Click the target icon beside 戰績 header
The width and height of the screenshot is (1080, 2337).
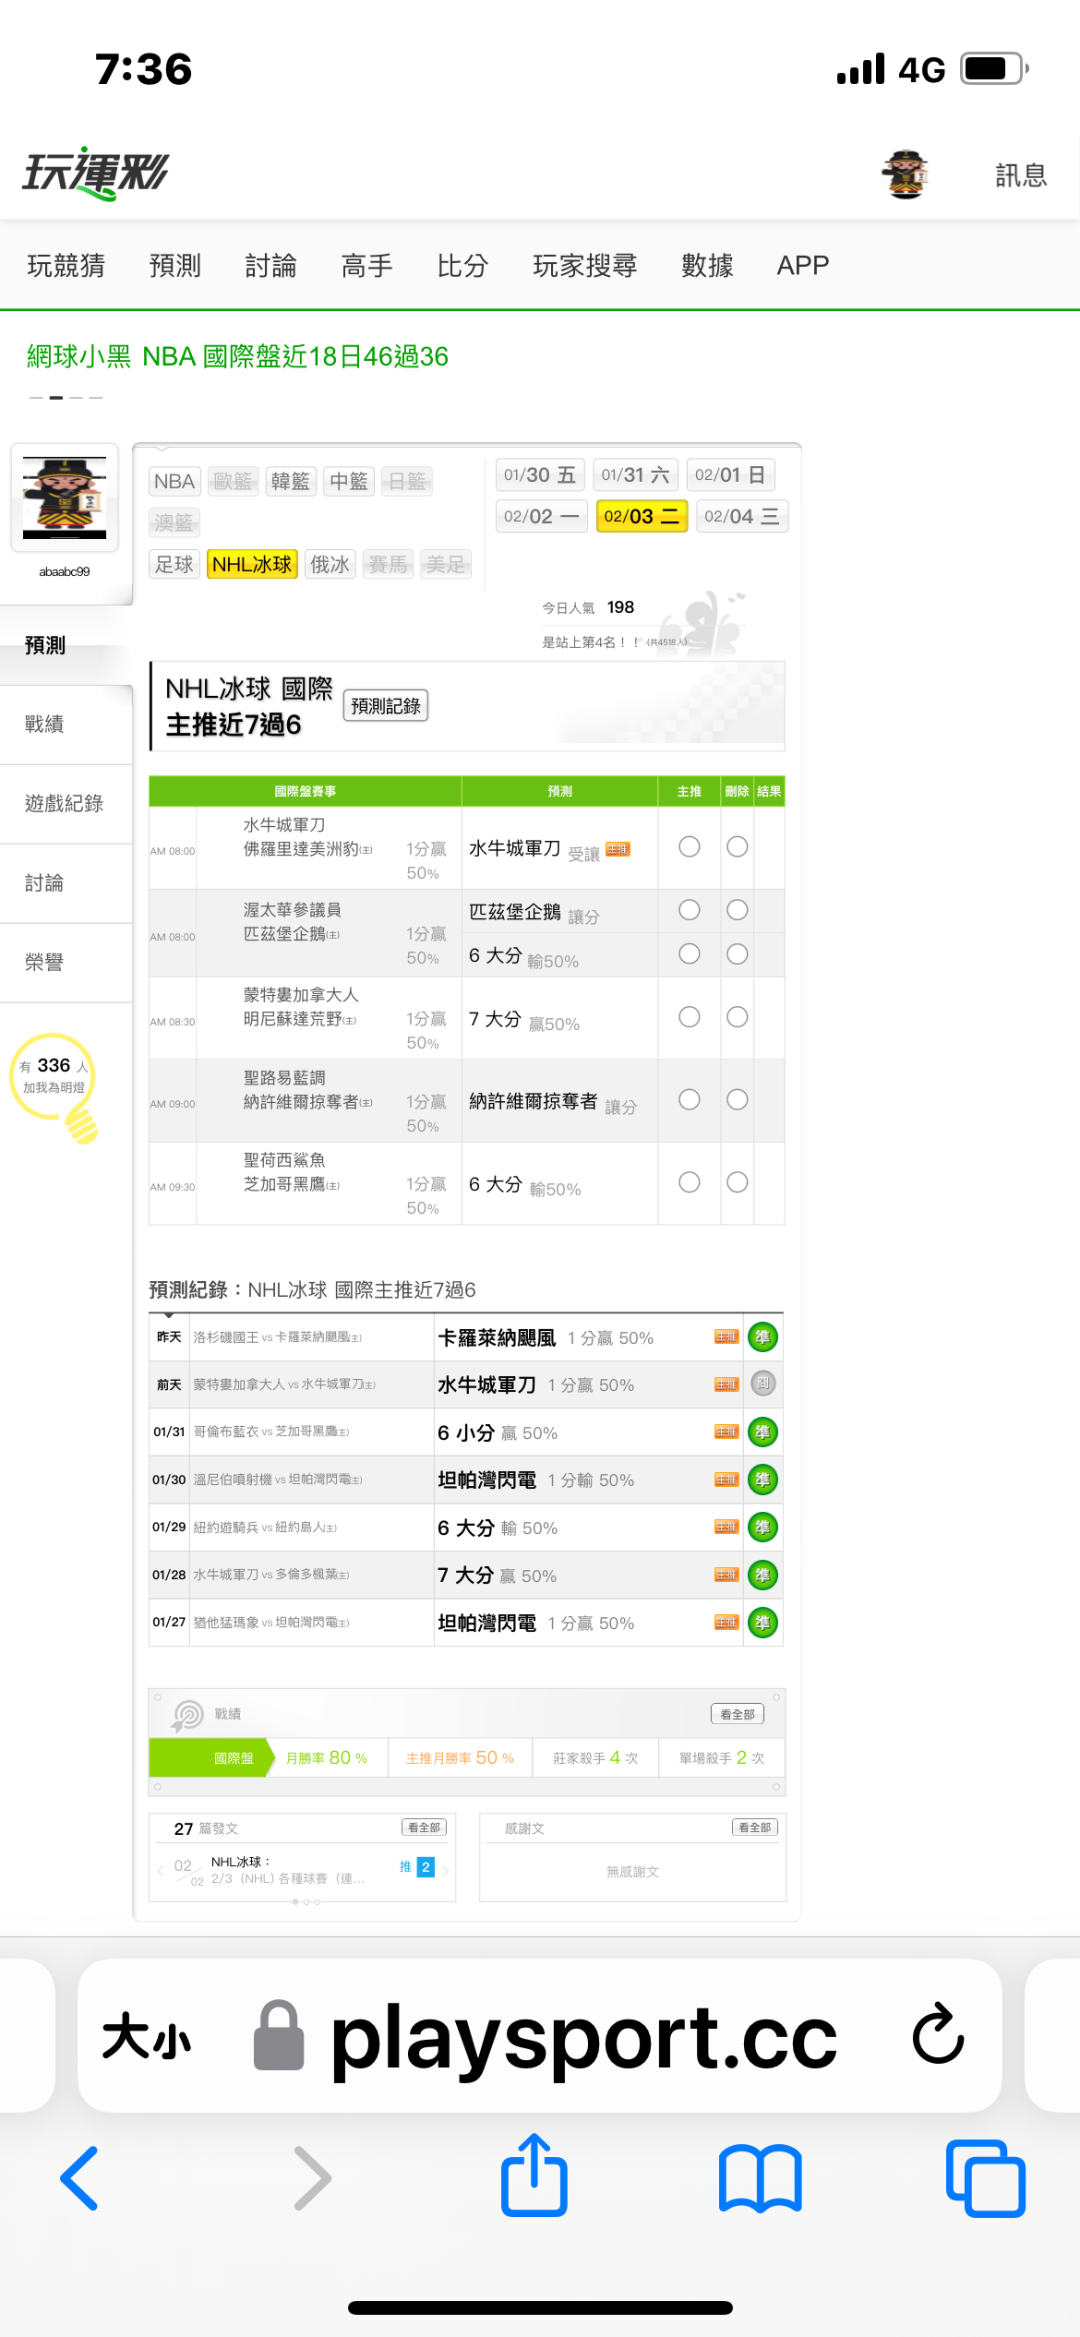(187, 1715)
